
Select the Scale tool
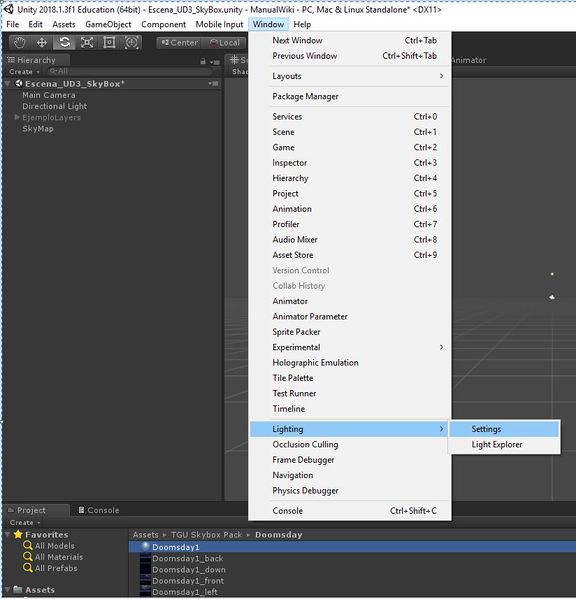point(87,42)
